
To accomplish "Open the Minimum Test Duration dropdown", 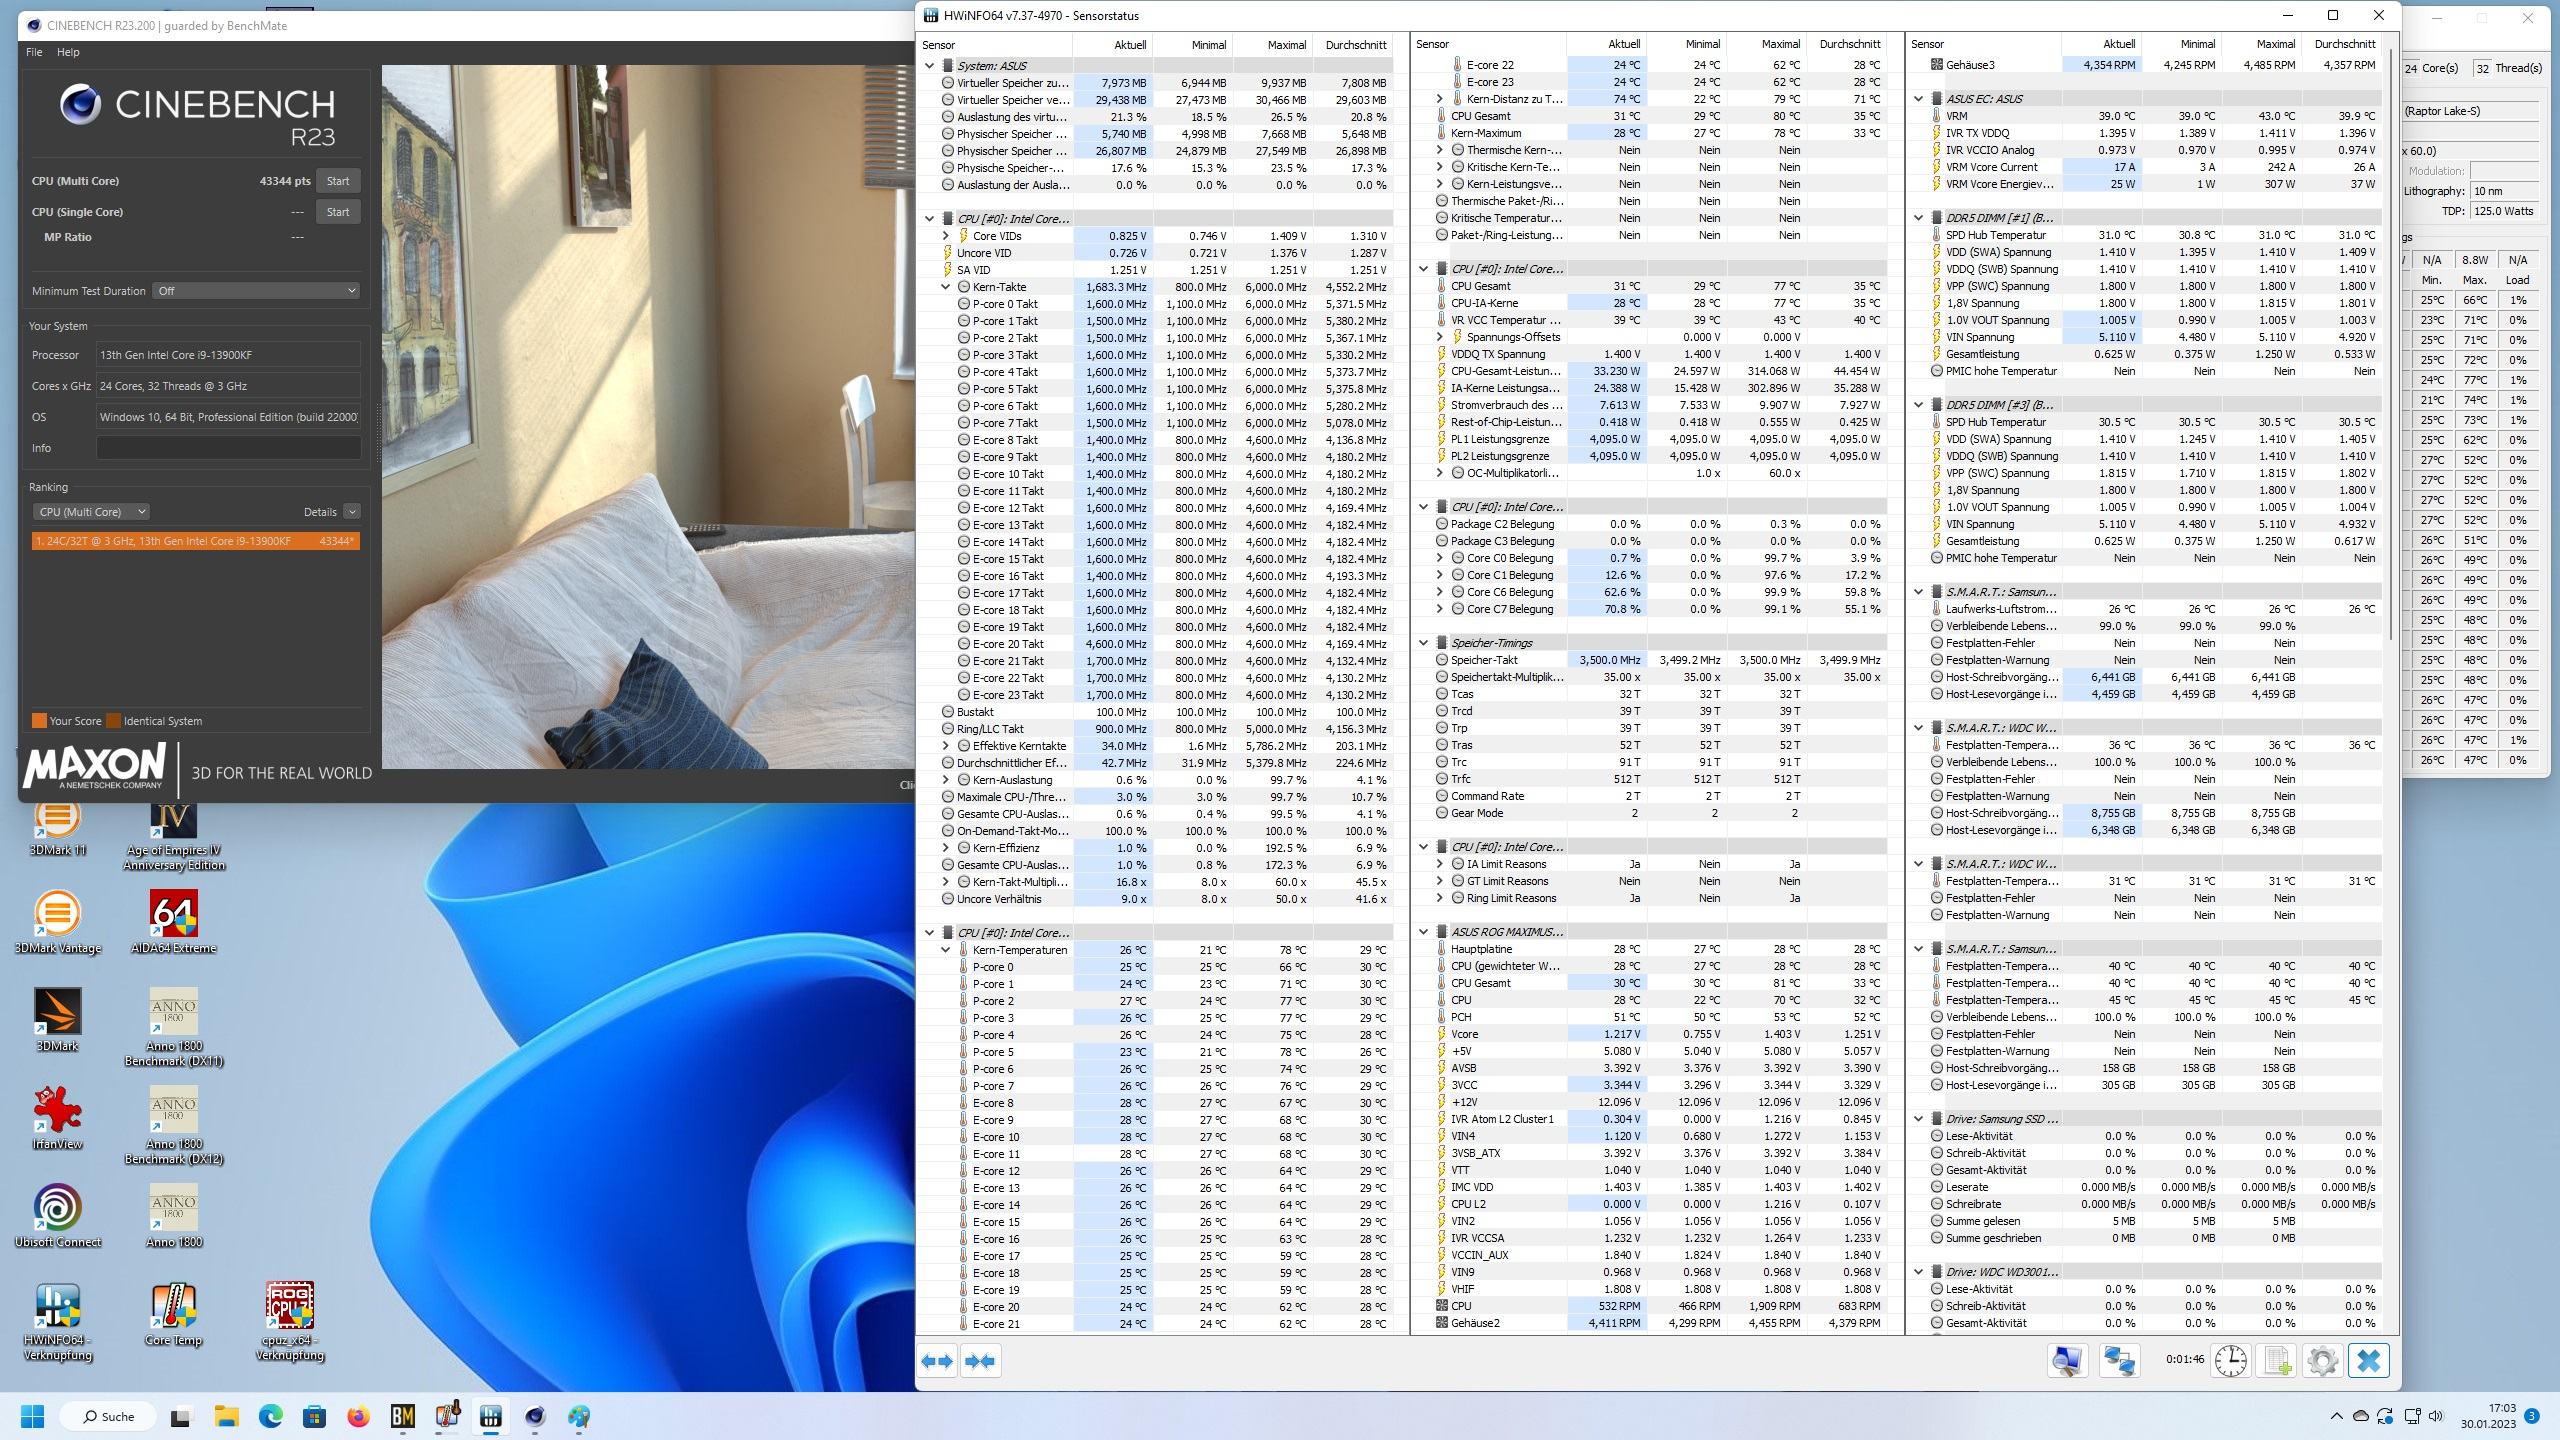I will [256, 291].
